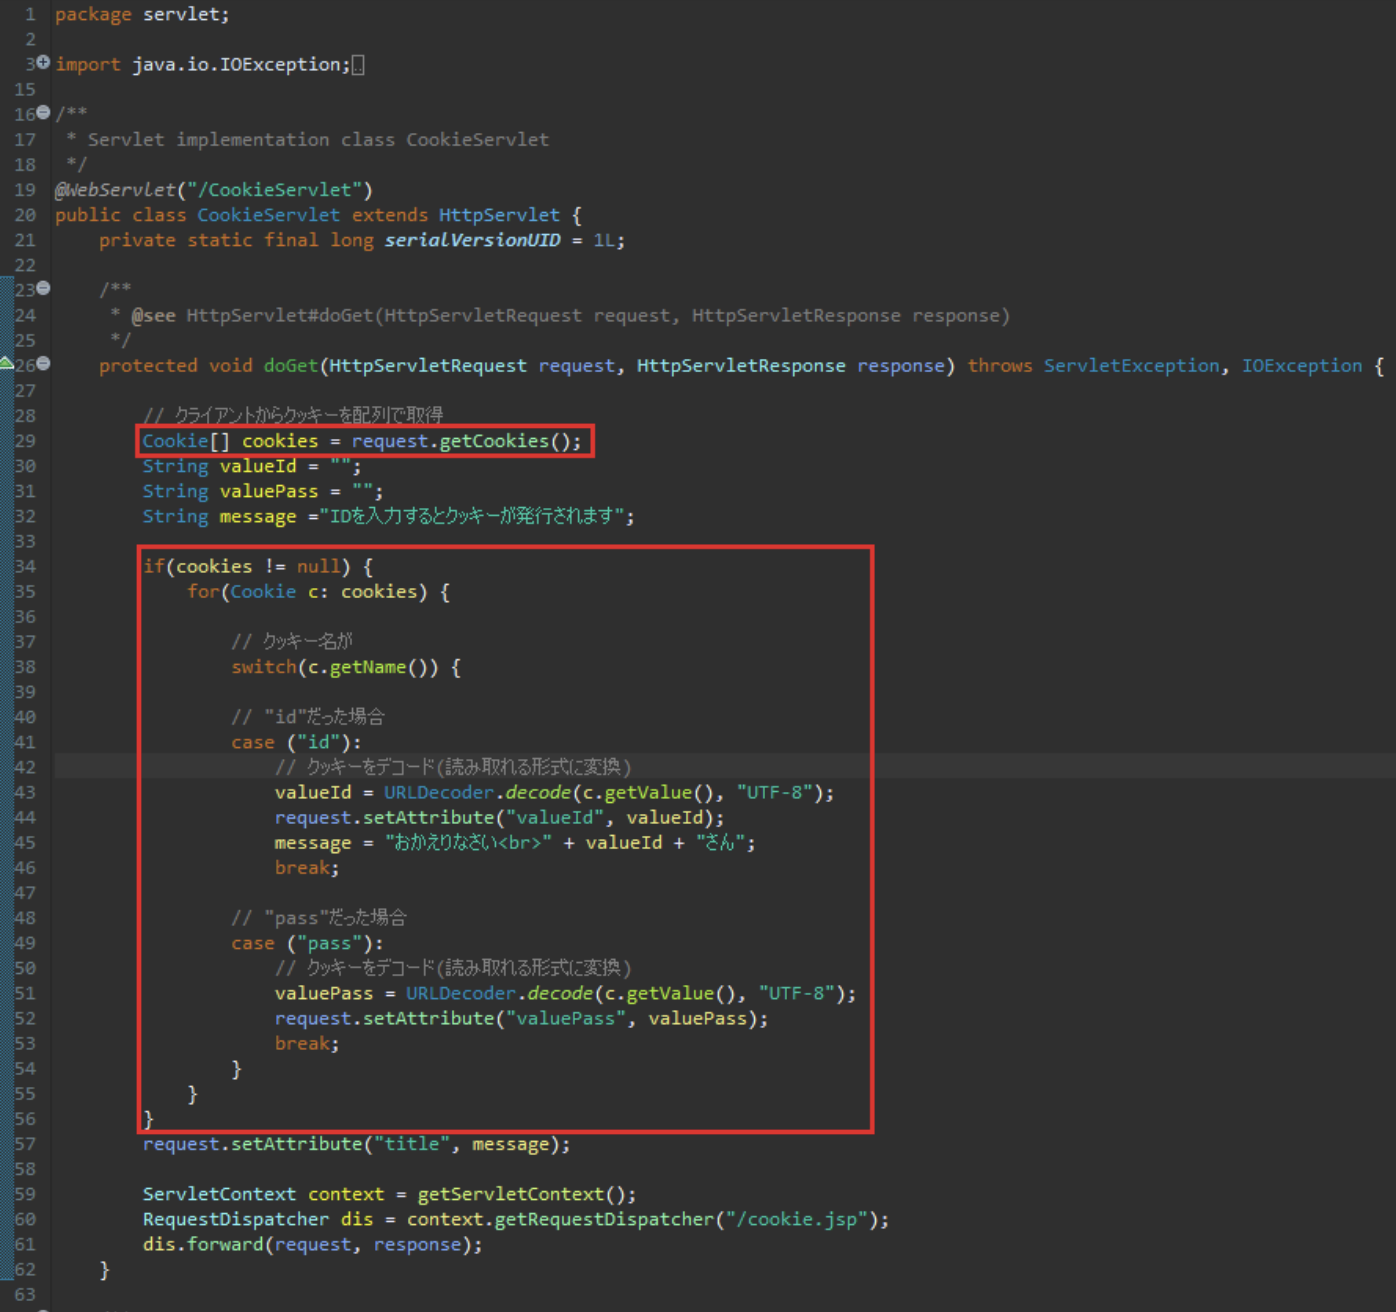
Task: Click RequestDispatcher type on line 60
Action: pyautogui.click(x=235, y=1220)
